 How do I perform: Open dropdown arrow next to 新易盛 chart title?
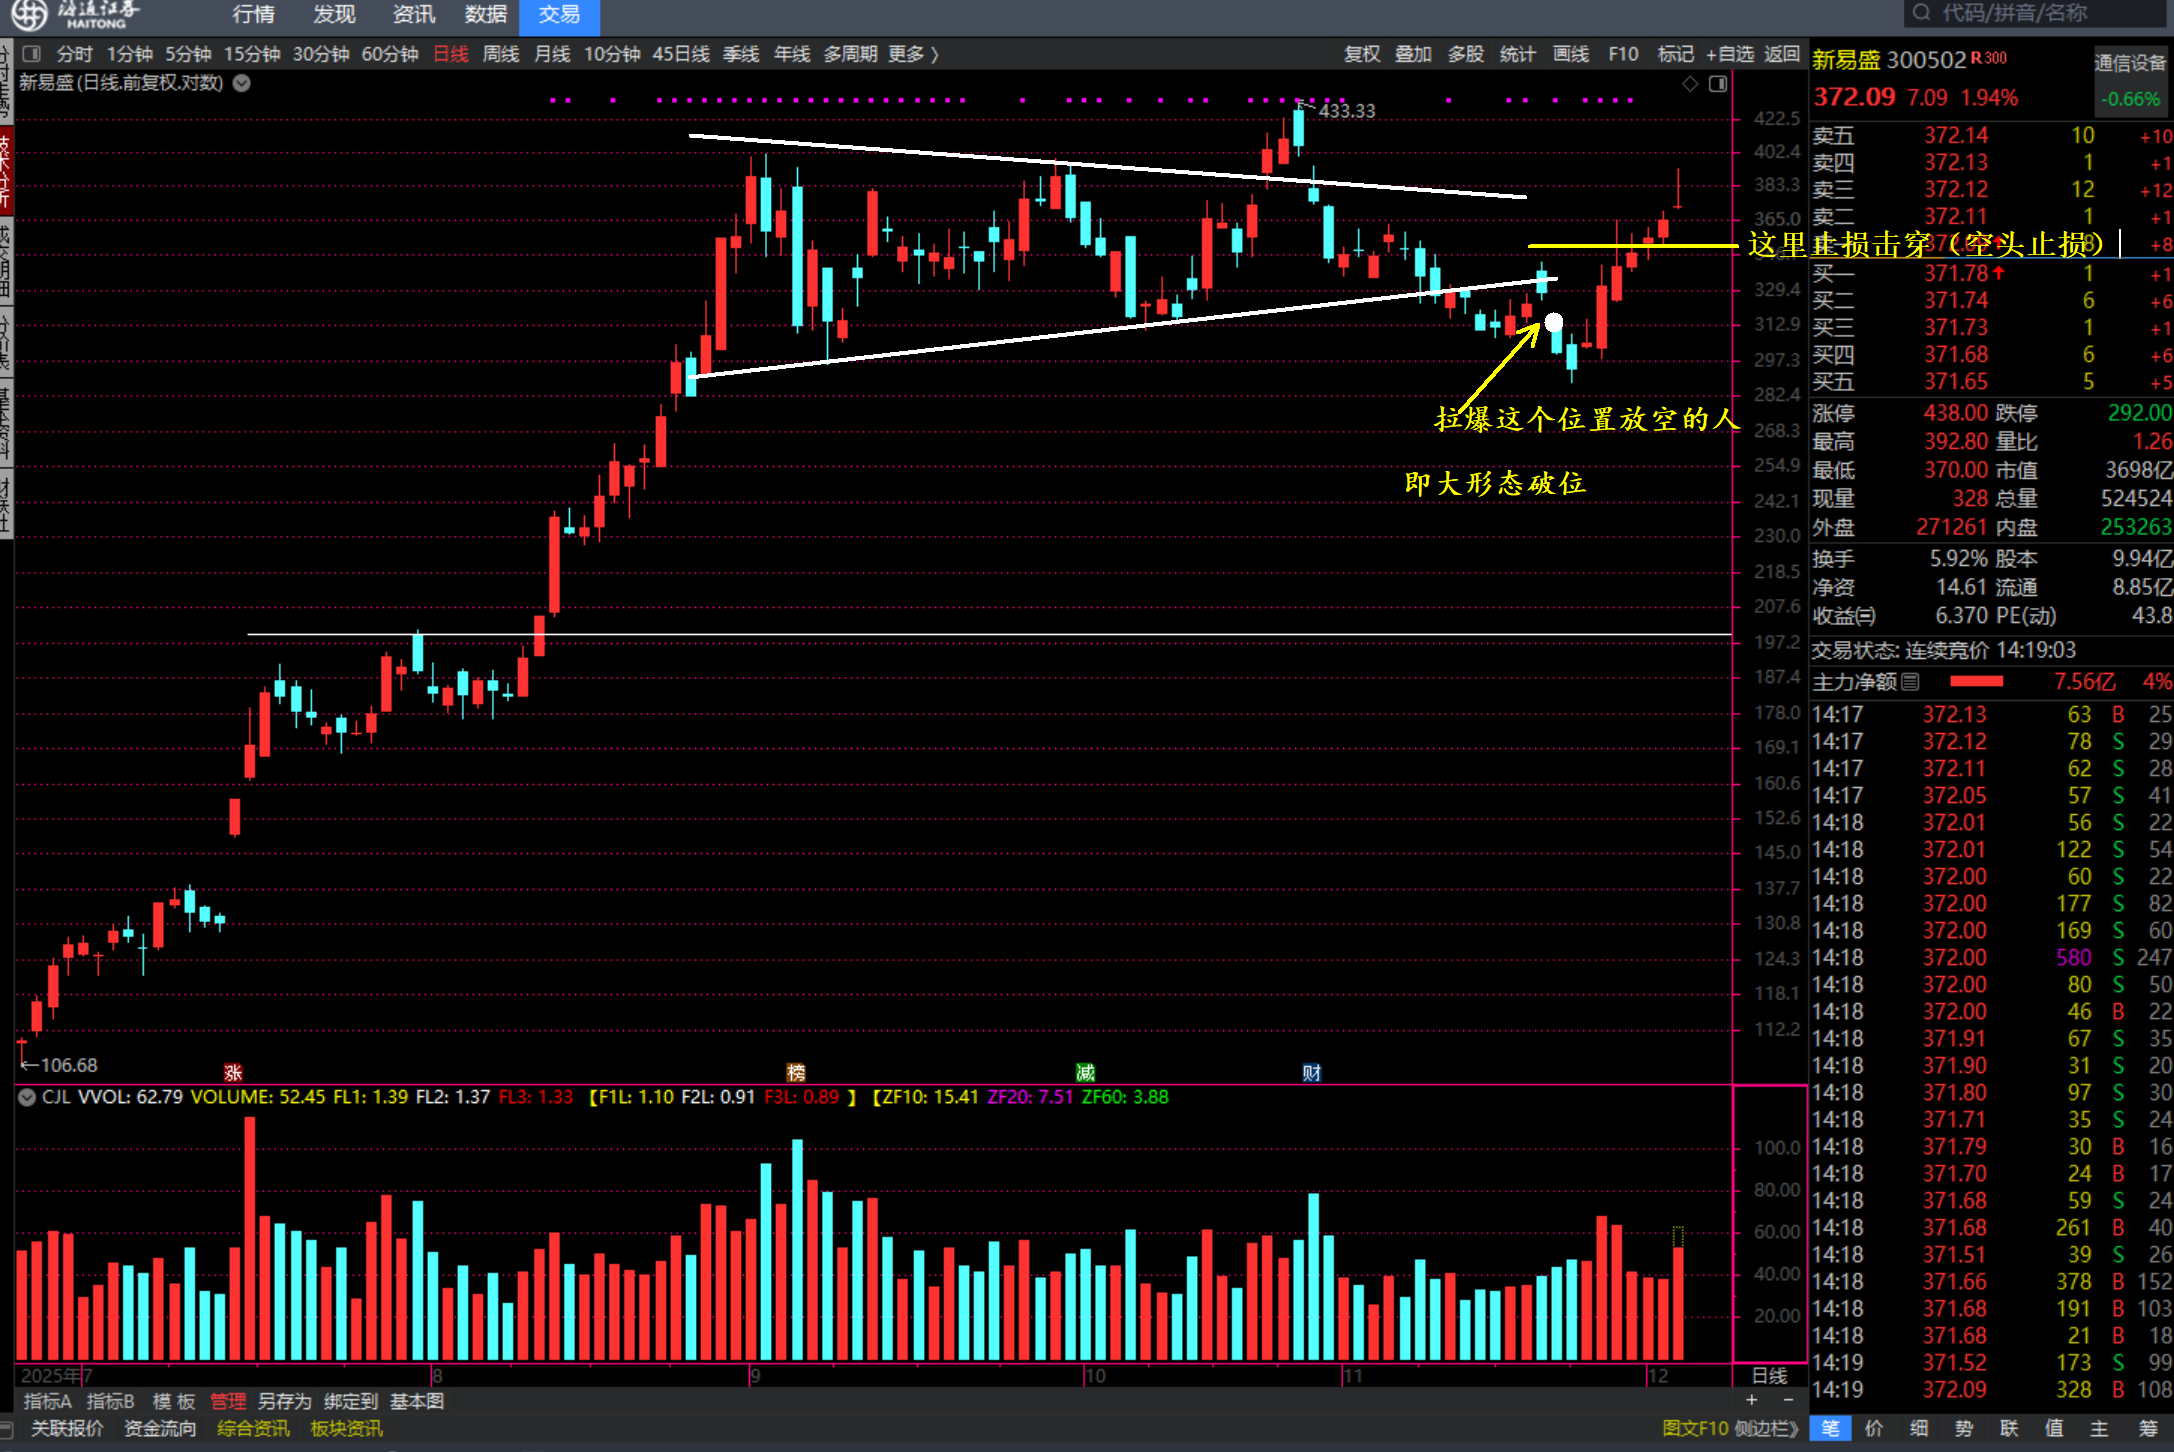[242, 83]
